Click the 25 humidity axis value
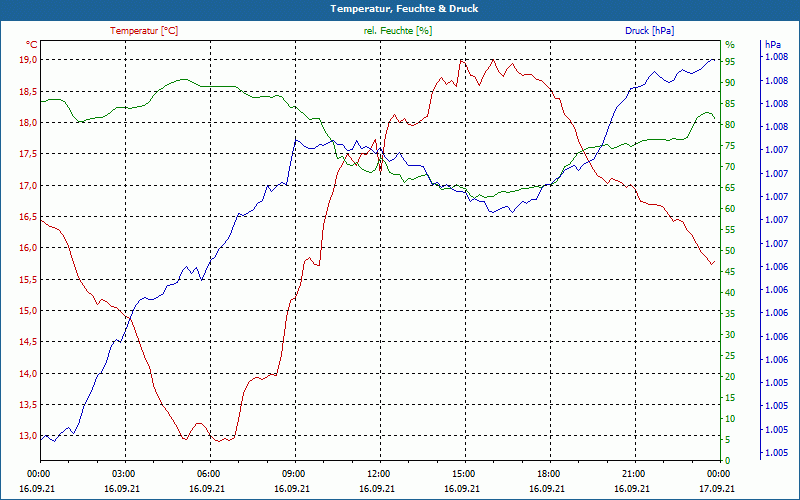This screenshot has height=500, width=800. (730, 356)
